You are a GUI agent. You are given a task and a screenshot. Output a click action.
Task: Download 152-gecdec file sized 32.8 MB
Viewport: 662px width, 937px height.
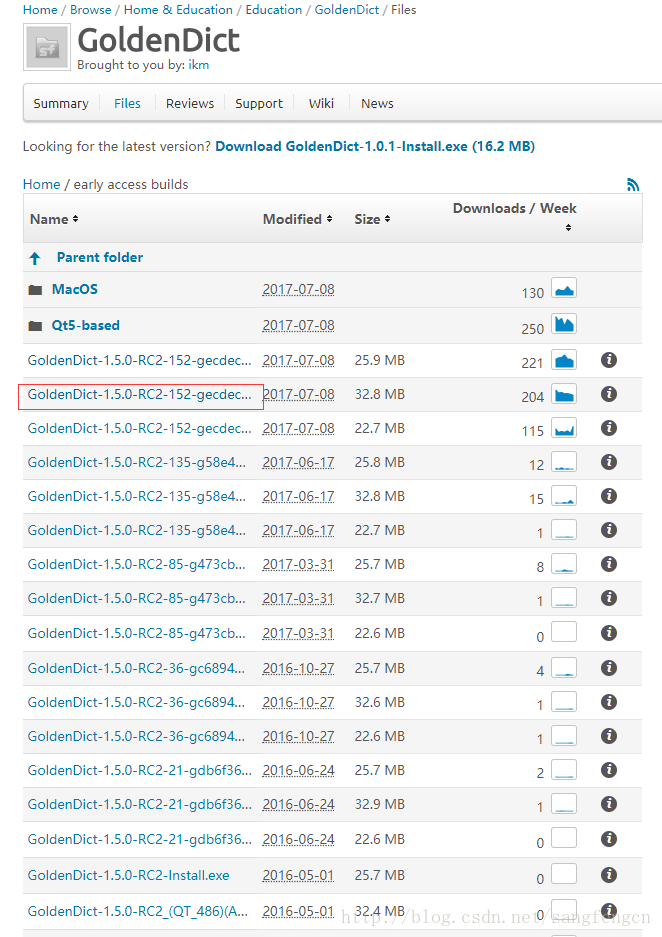point(139,394)
